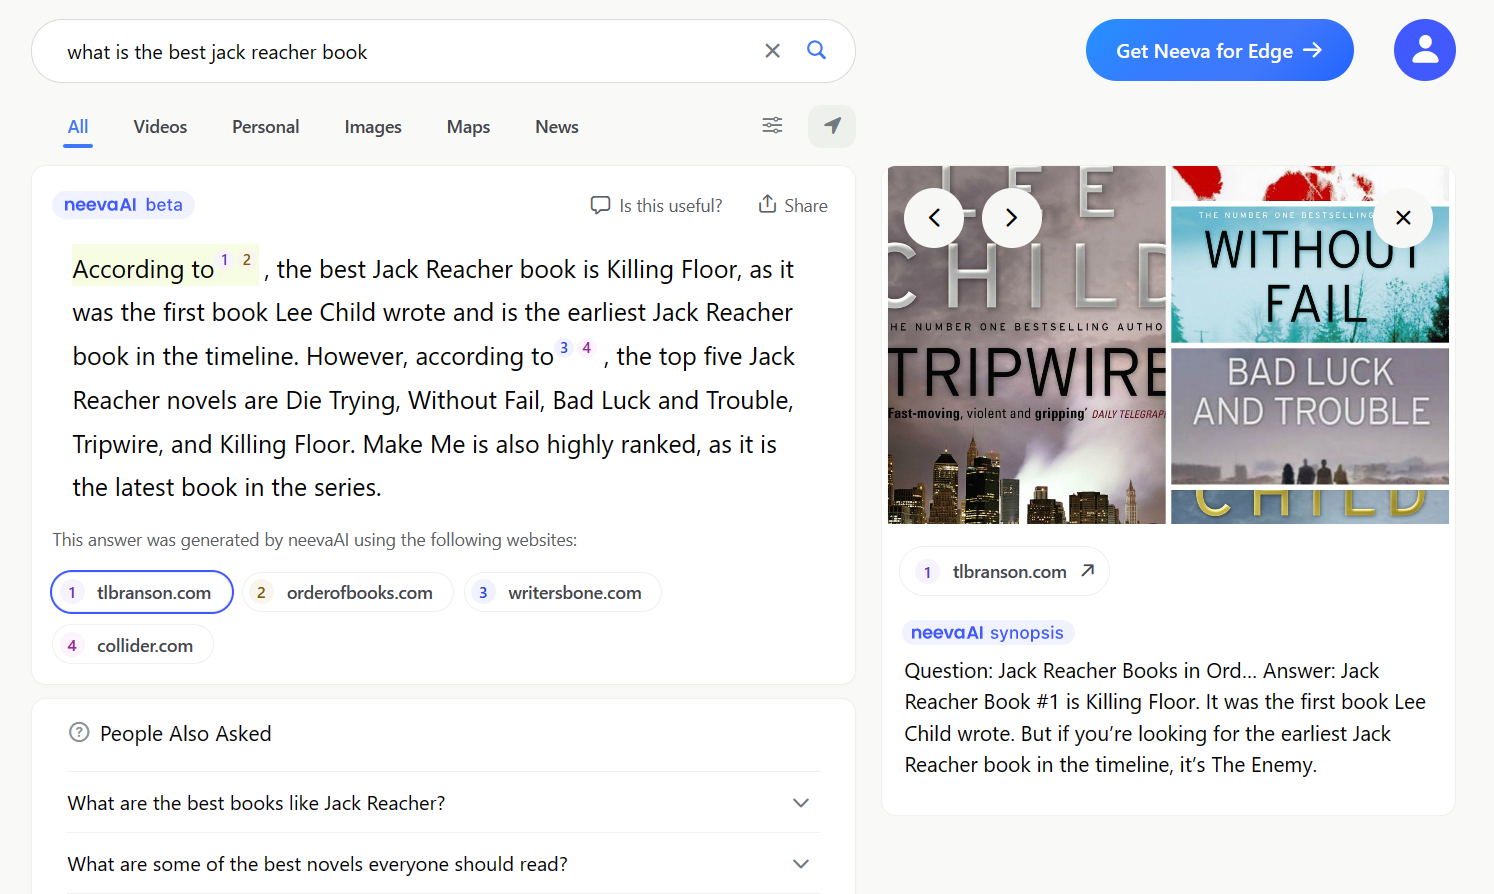This screenshot has height=894, width=1494.
Task: Click the Tripwire book cover image
Action: pos(1027,345)
